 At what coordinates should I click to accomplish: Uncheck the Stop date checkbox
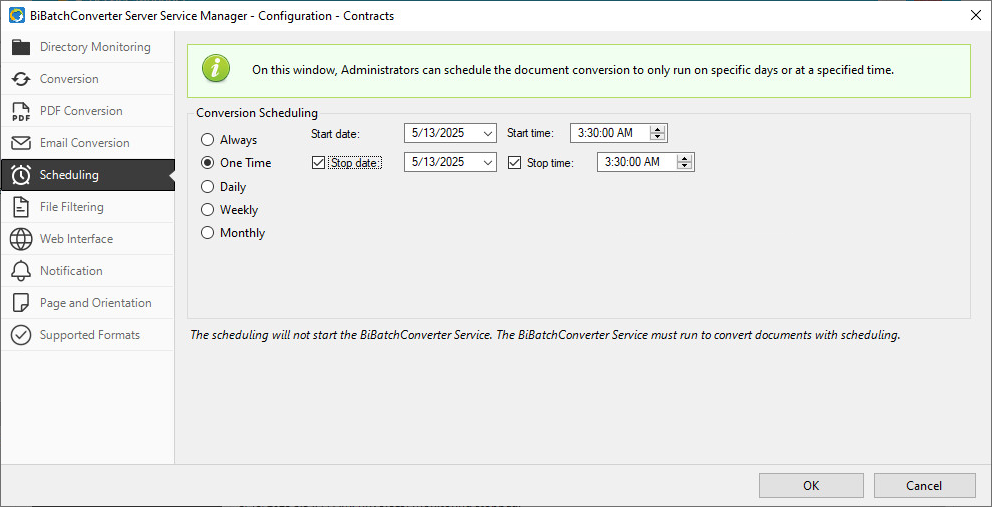tap(319, 163)
